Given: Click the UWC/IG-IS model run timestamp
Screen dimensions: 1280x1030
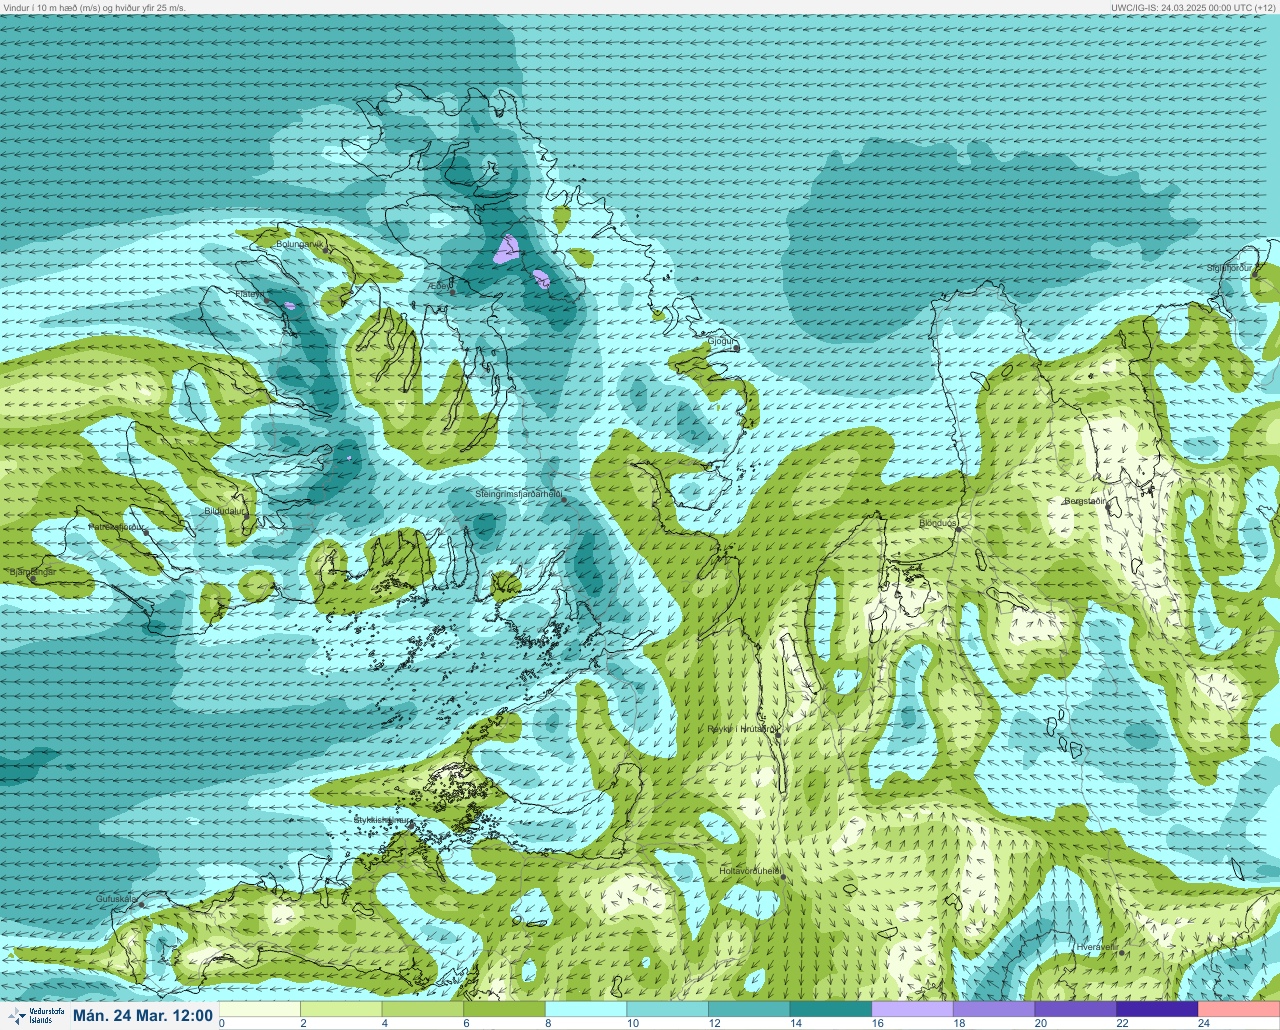Looking at the screenshot, I should (x=1193, y=7).
